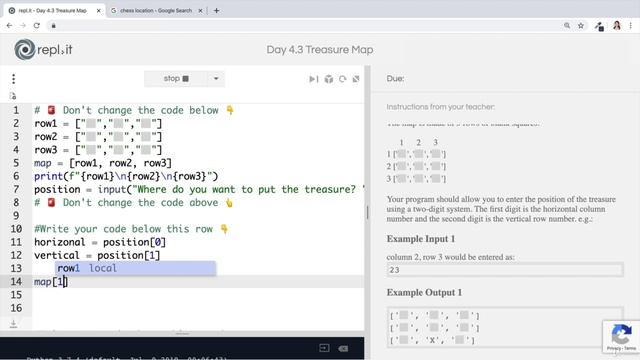Click the download icon at editor bottom-left
This screenshot has width=640, height=360.
point(13,324)
